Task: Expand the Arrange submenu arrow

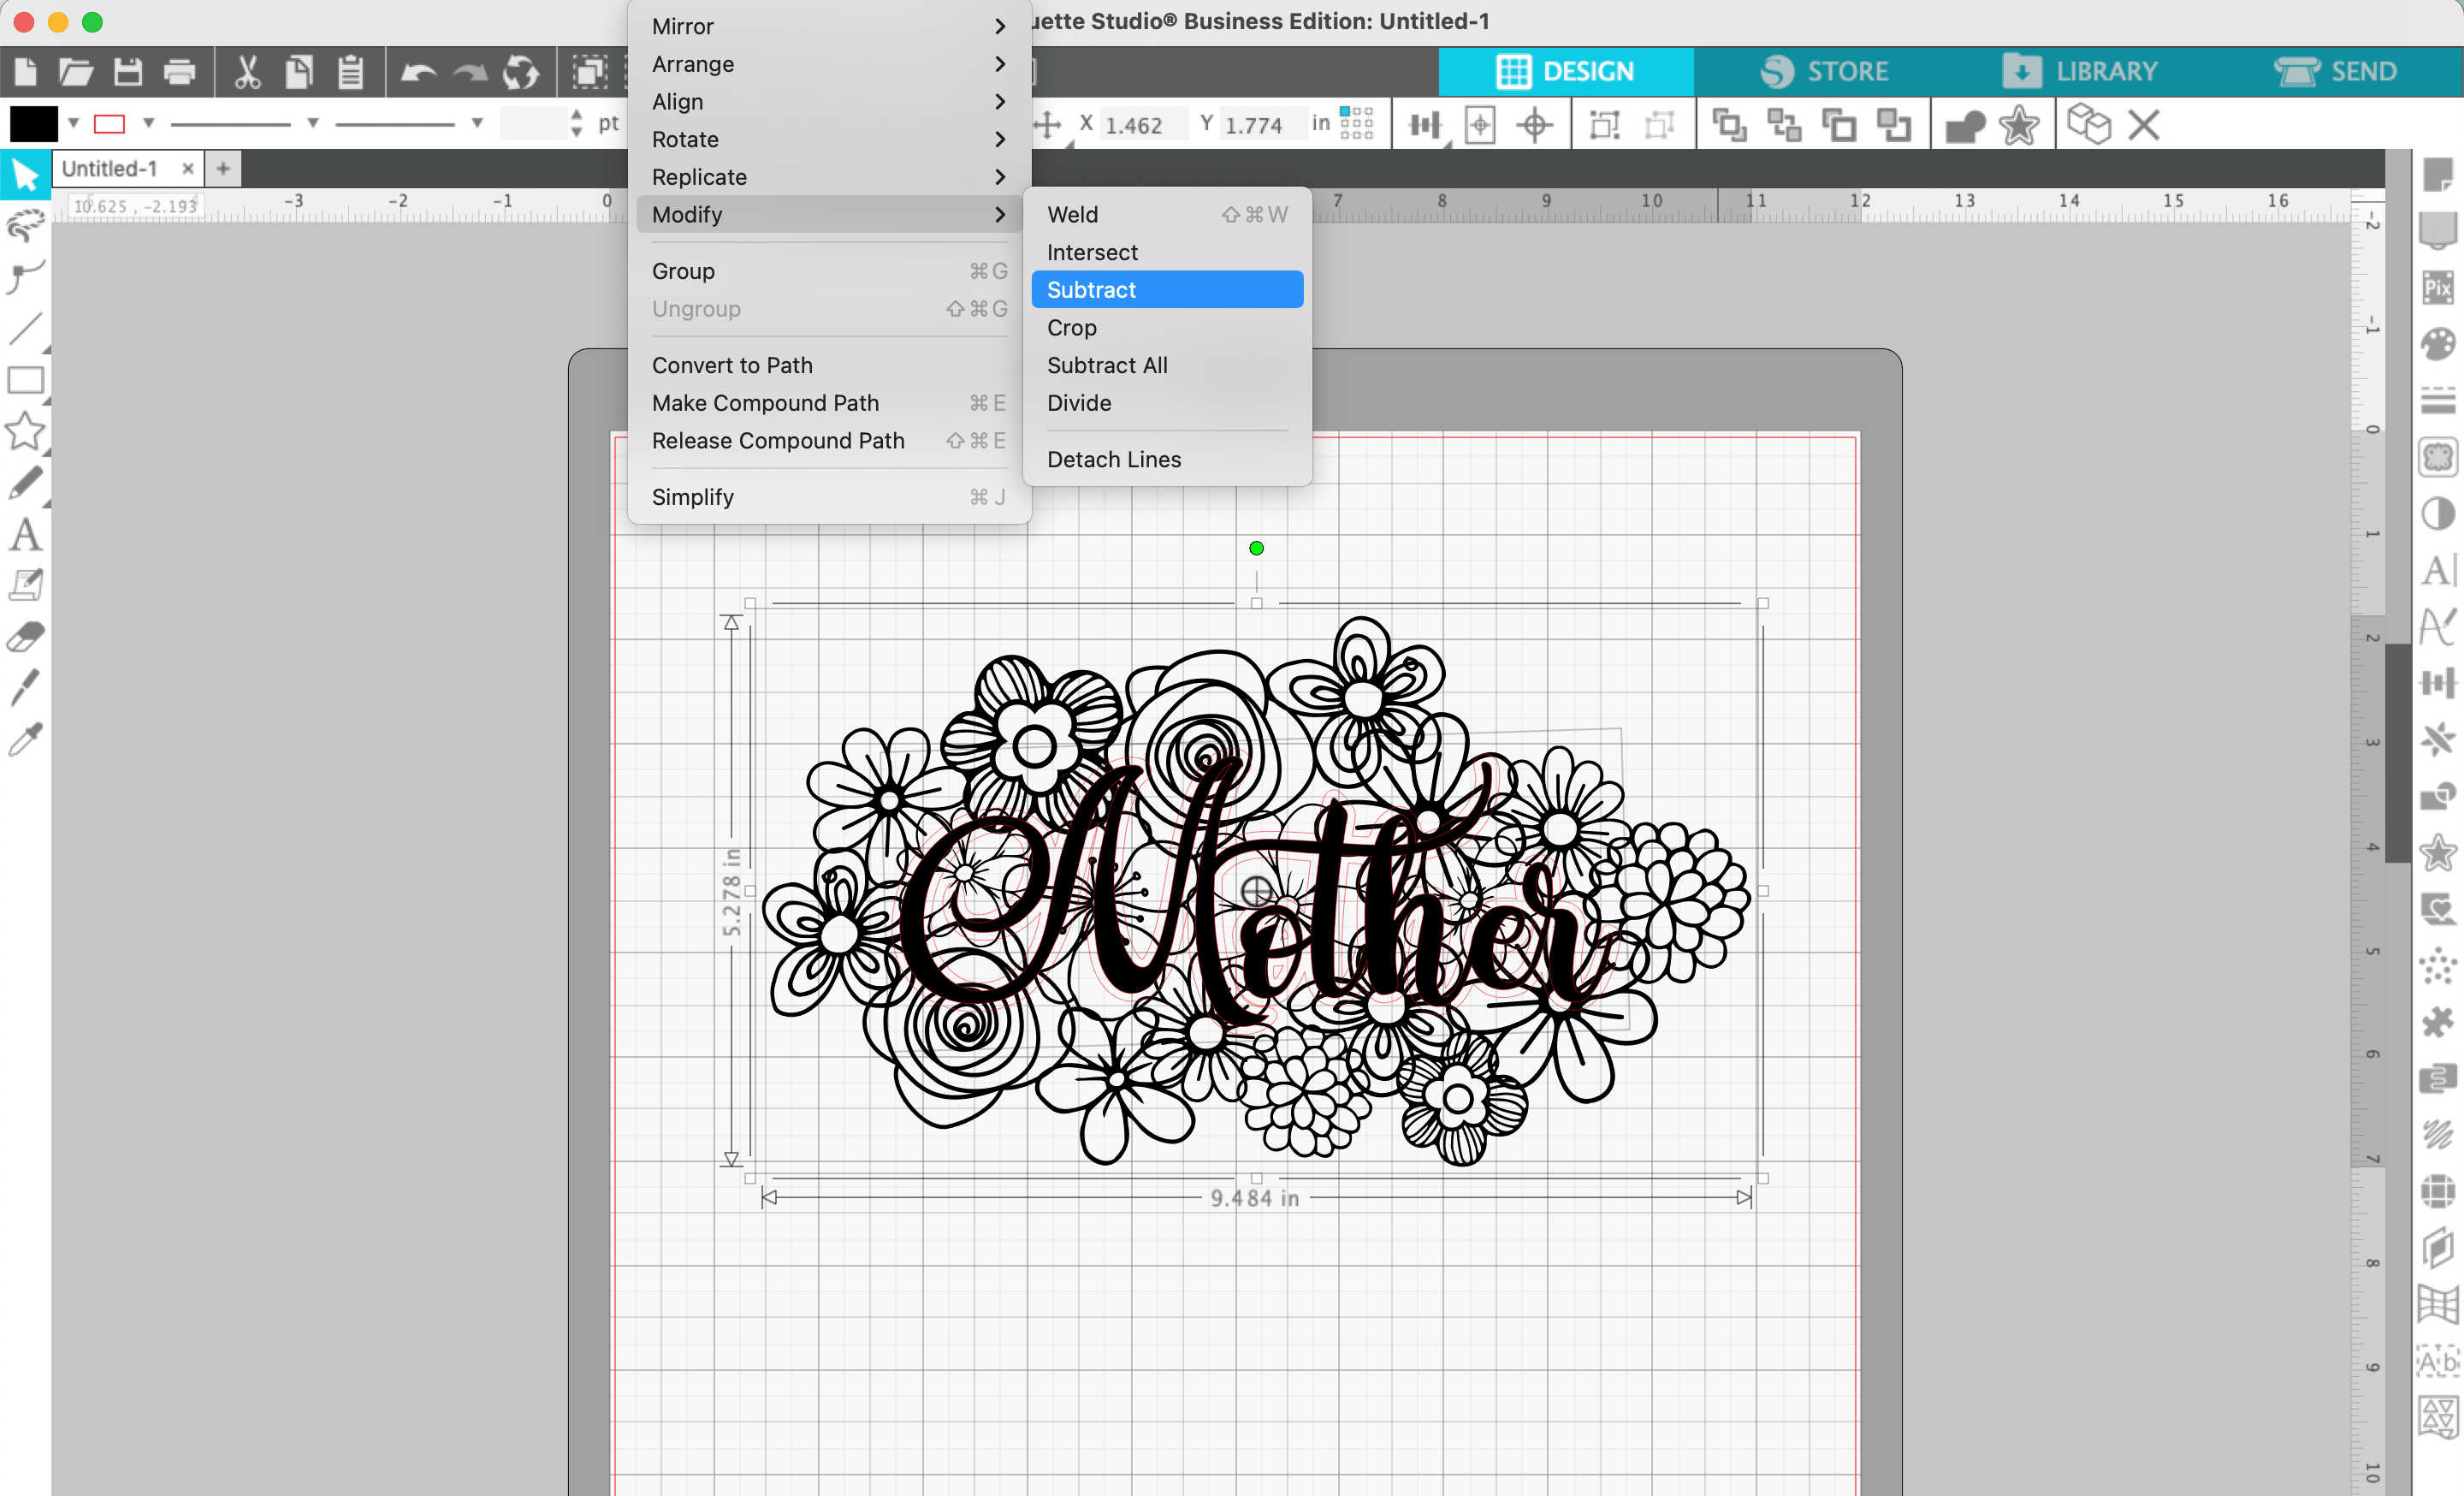Action: [1002, 65]
